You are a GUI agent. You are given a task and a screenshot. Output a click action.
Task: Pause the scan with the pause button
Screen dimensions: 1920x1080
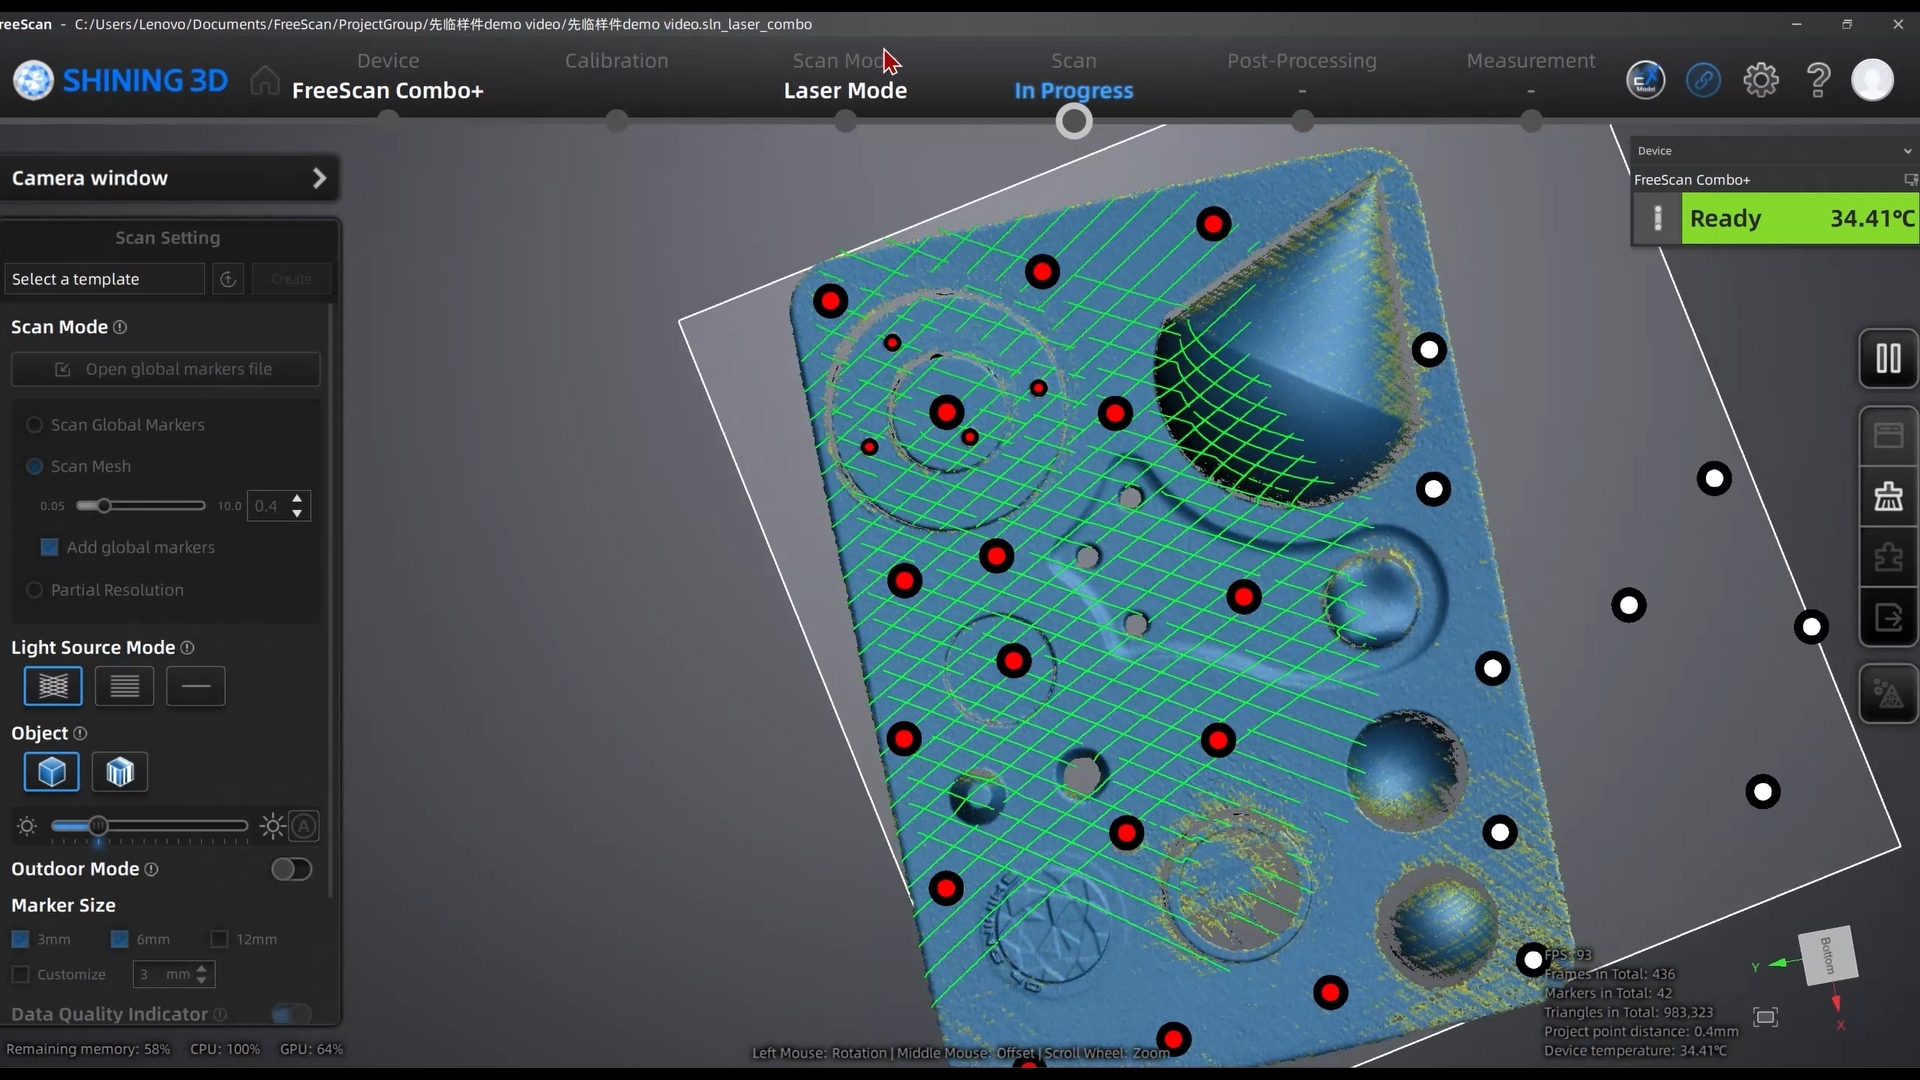1888,358
